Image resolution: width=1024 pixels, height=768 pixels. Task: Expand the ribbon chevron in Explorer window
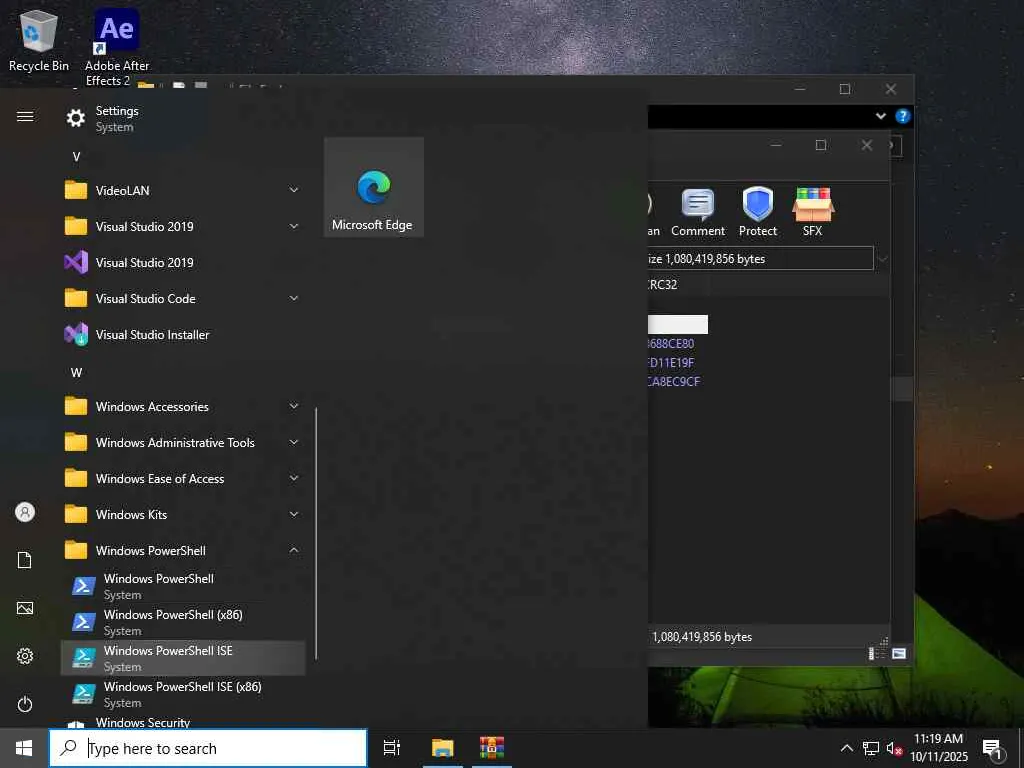coord(880,116)
